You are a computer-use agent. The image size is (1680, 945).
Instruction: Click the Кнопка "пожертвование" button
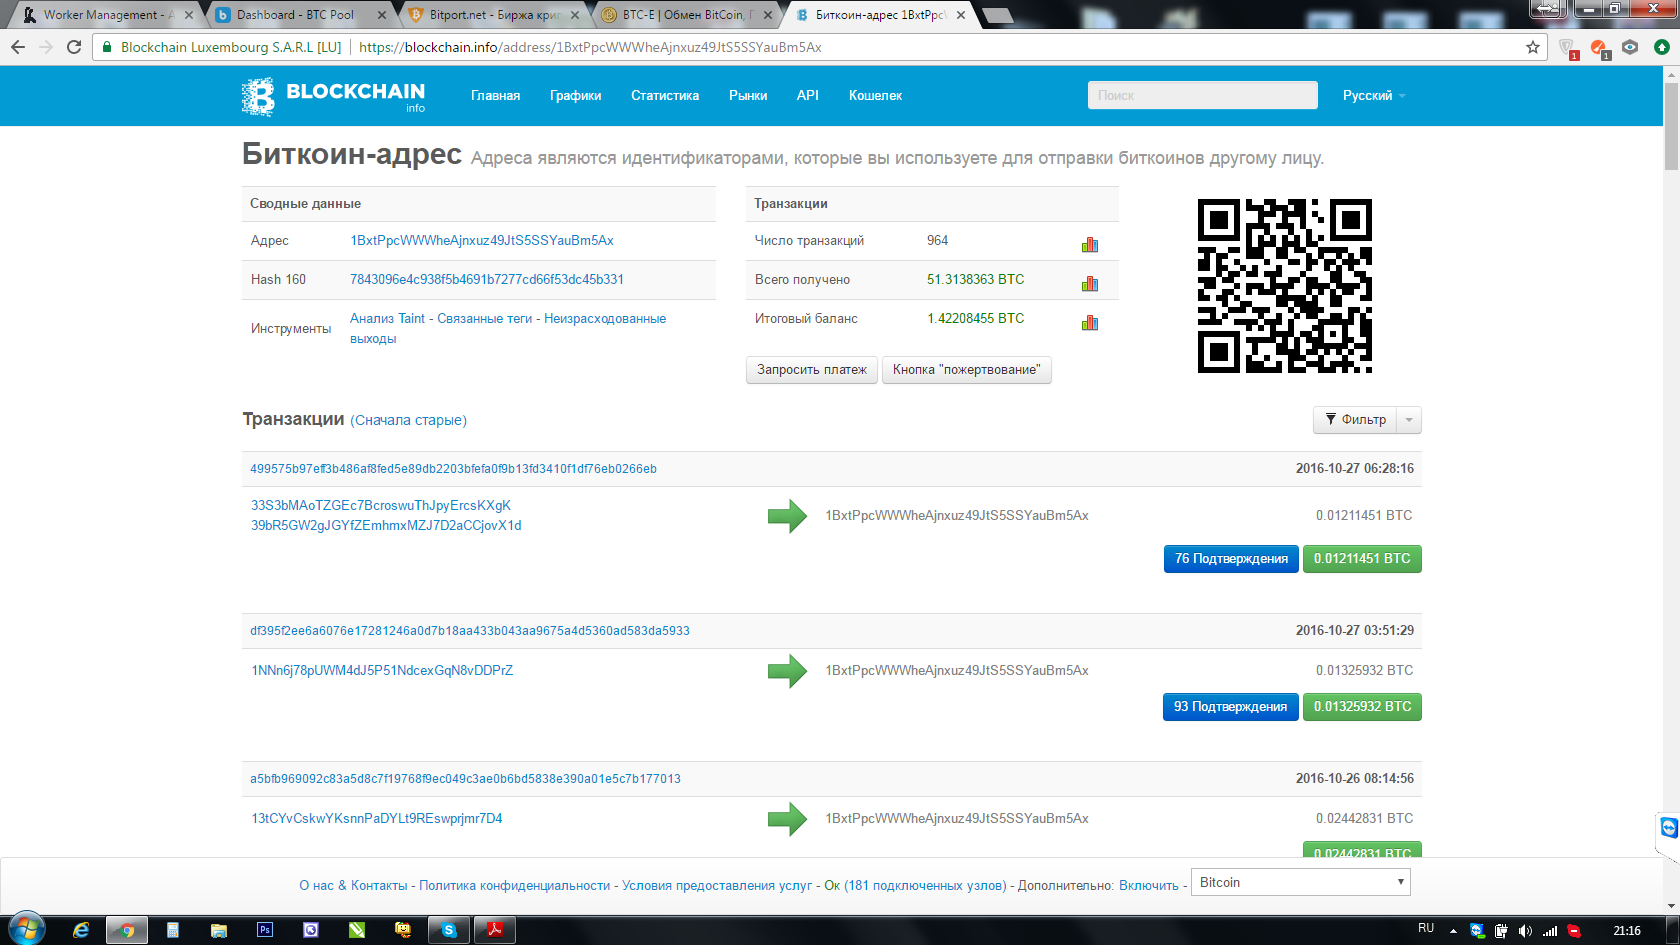point(967,370)
